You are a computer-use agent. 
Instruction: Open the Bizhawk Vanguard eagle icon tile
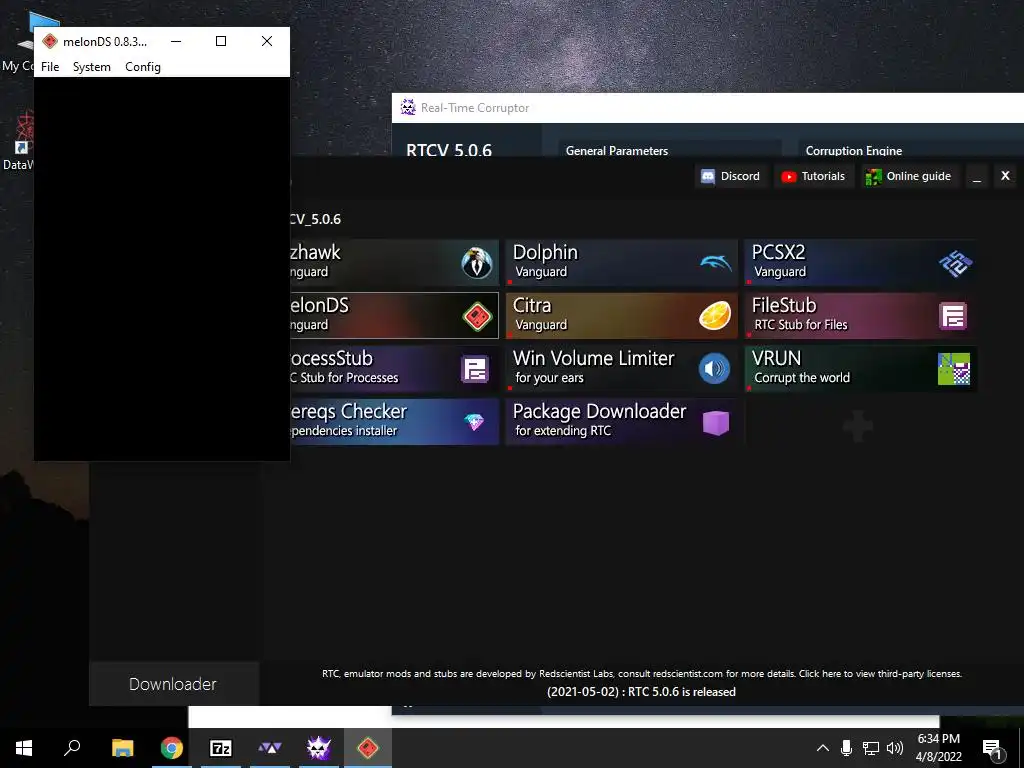click(477, 263)
